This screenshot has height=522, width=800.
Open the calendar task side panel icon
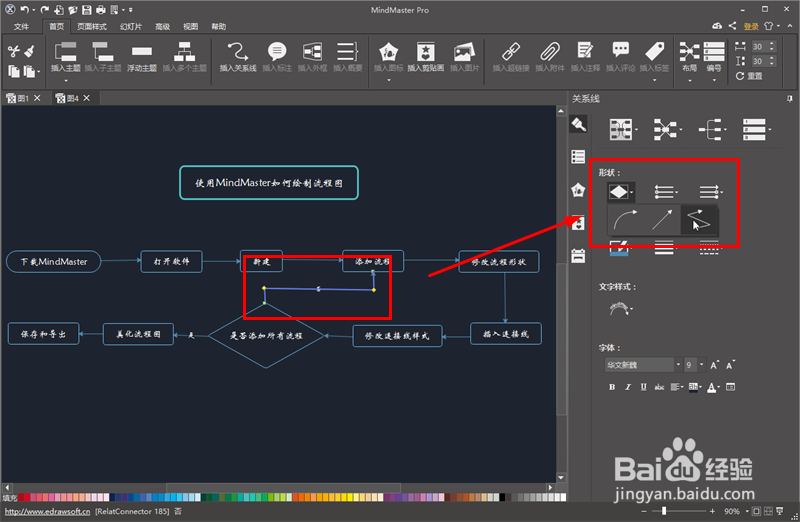point(578,256)
